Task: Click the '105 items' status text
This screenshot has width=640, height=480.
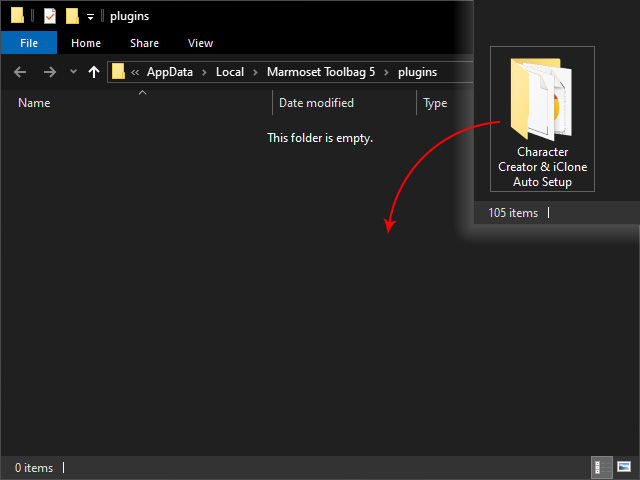Action: click(x=513, y=213)
